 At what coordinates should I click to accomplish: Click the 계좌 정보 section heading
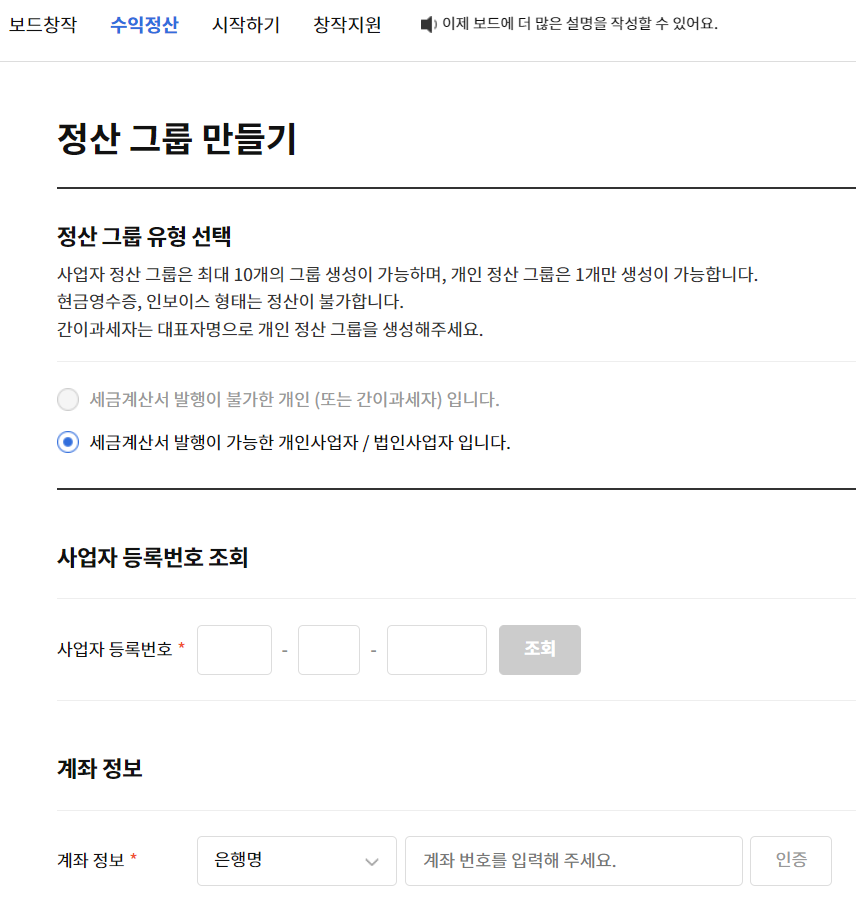pyautogui.click(x=99, y=769)
